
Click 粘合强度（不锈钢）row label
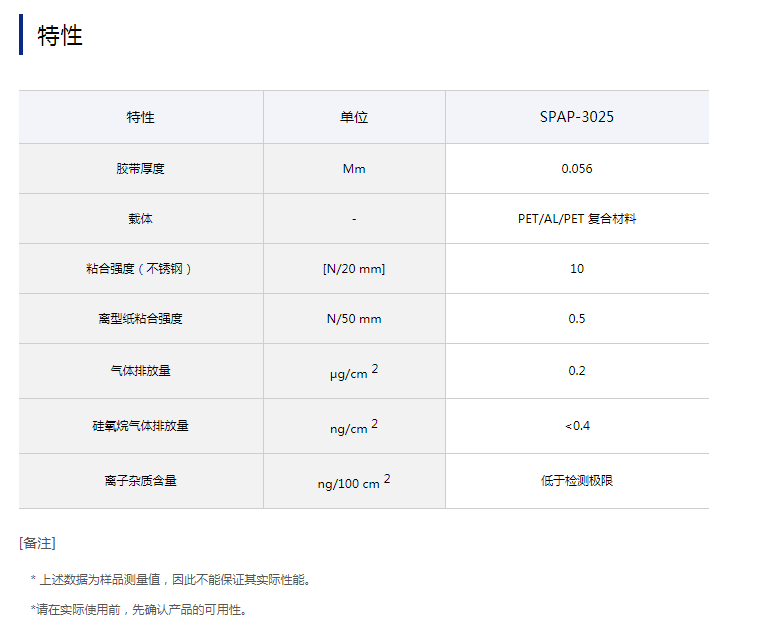140,269
